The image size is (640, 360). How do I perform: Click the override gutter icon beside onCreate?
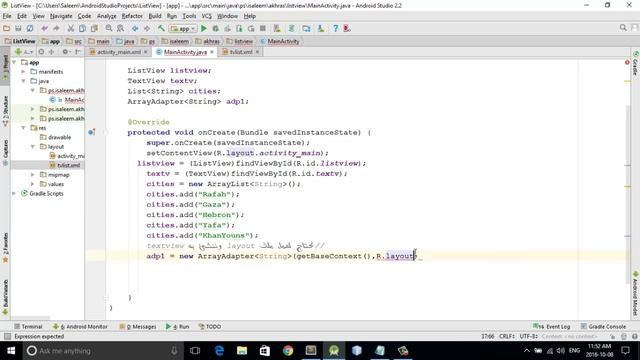(91, 132)
